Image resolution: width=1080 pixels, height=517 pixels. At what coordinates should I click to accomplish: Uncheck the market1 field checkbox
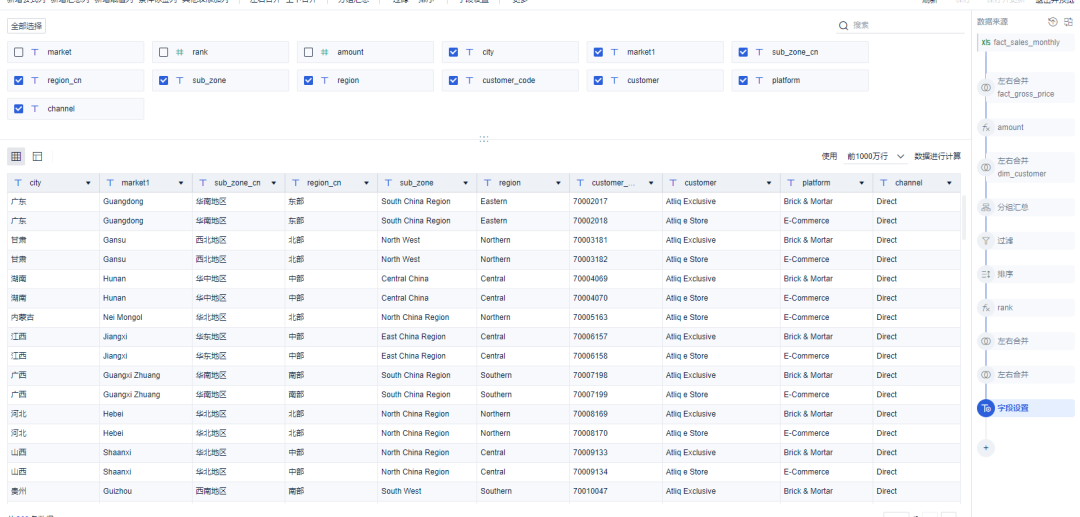[598, 52]
